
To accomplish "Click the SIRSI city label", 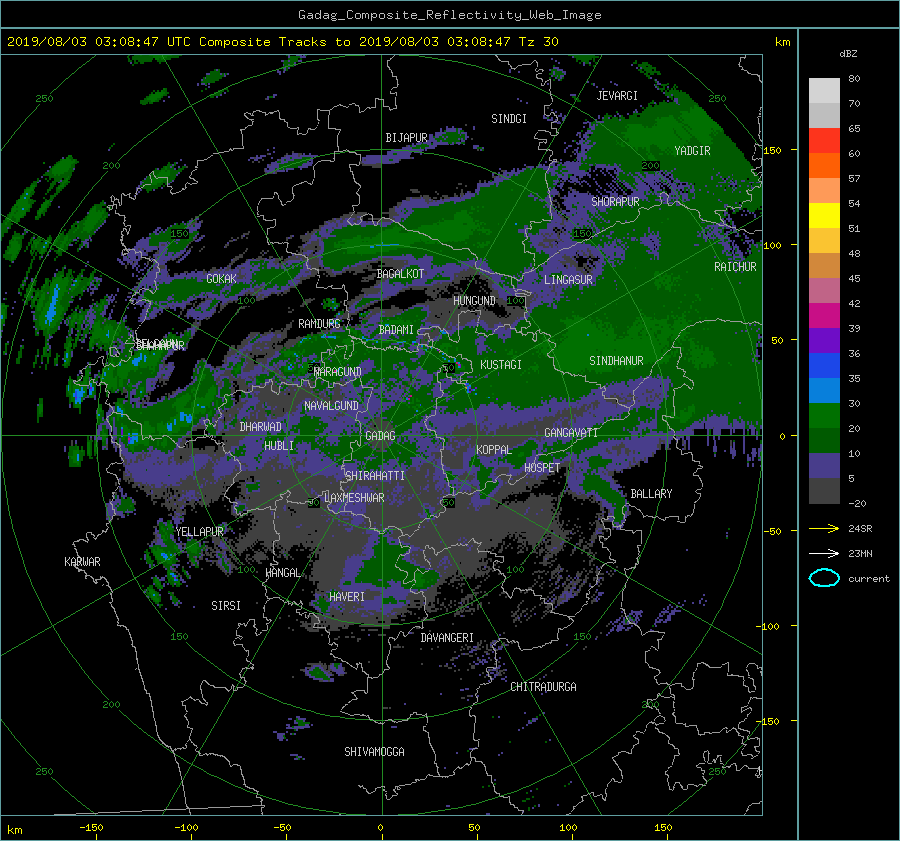I will 226,606.
